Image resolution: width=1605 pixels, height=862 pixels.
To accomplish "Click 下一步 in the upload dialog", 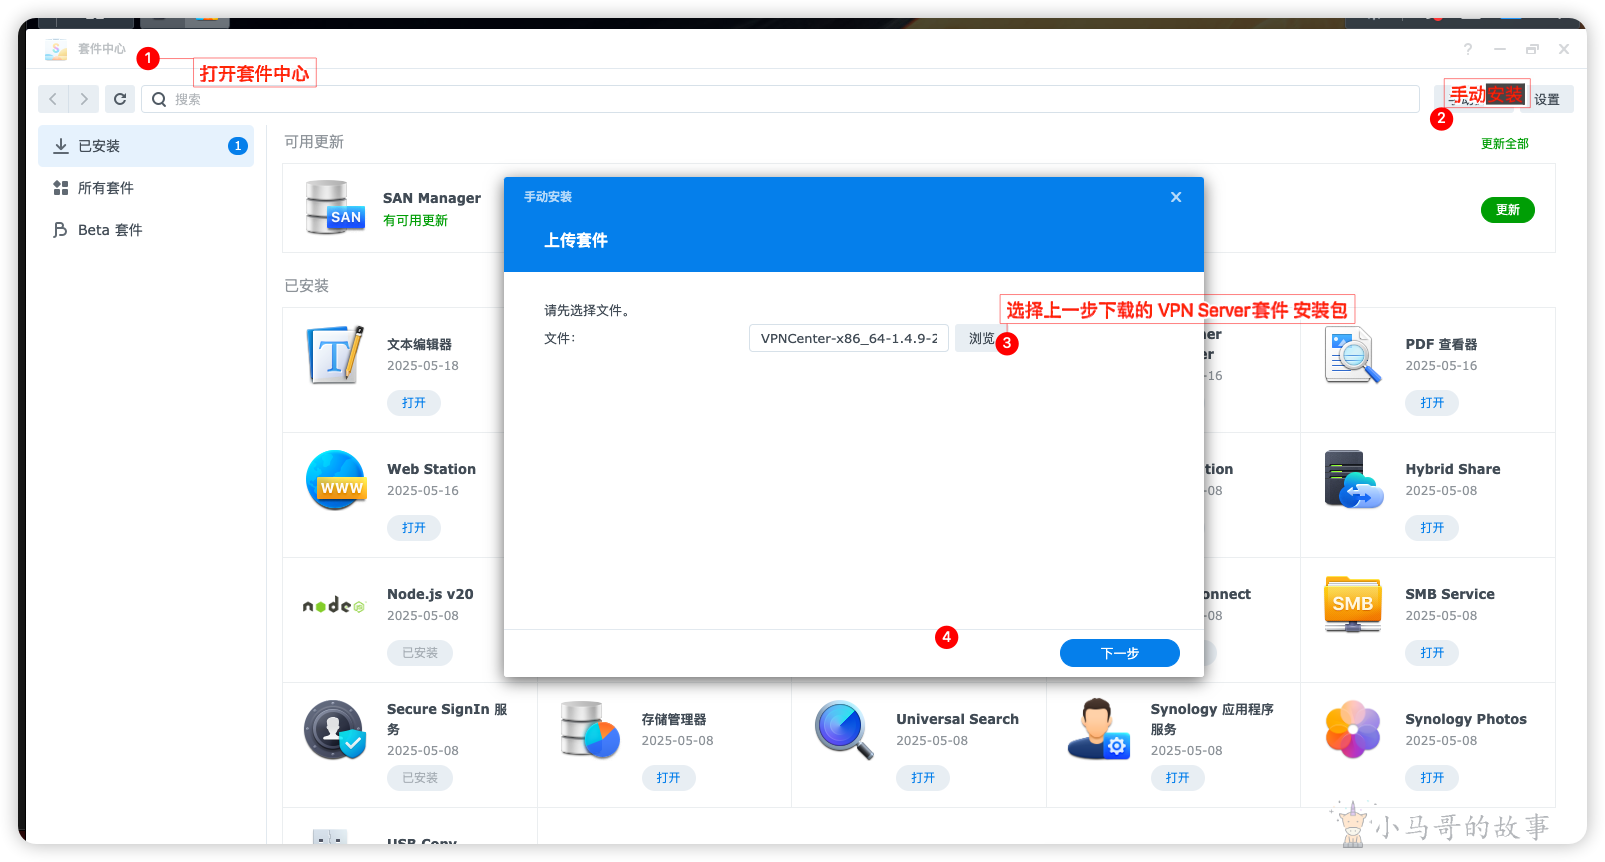I will point(1120,653).
